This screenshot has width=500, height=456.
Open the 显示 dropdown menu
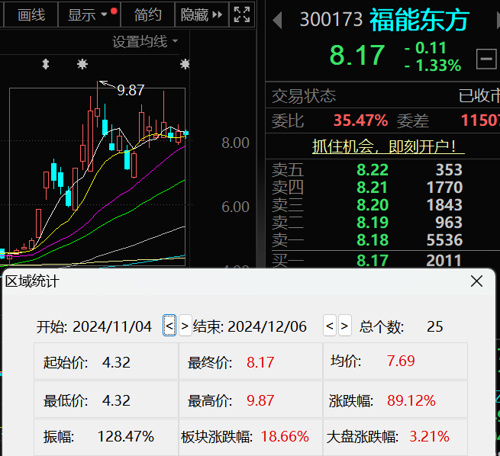click(87, 15)
